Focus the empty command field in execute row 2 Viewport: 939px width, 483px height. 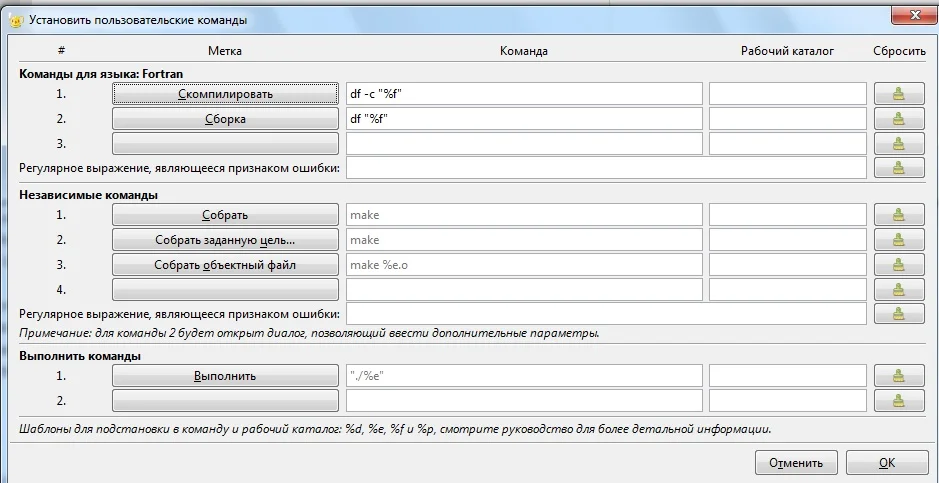pyautogui.click(x=524, y=400)
